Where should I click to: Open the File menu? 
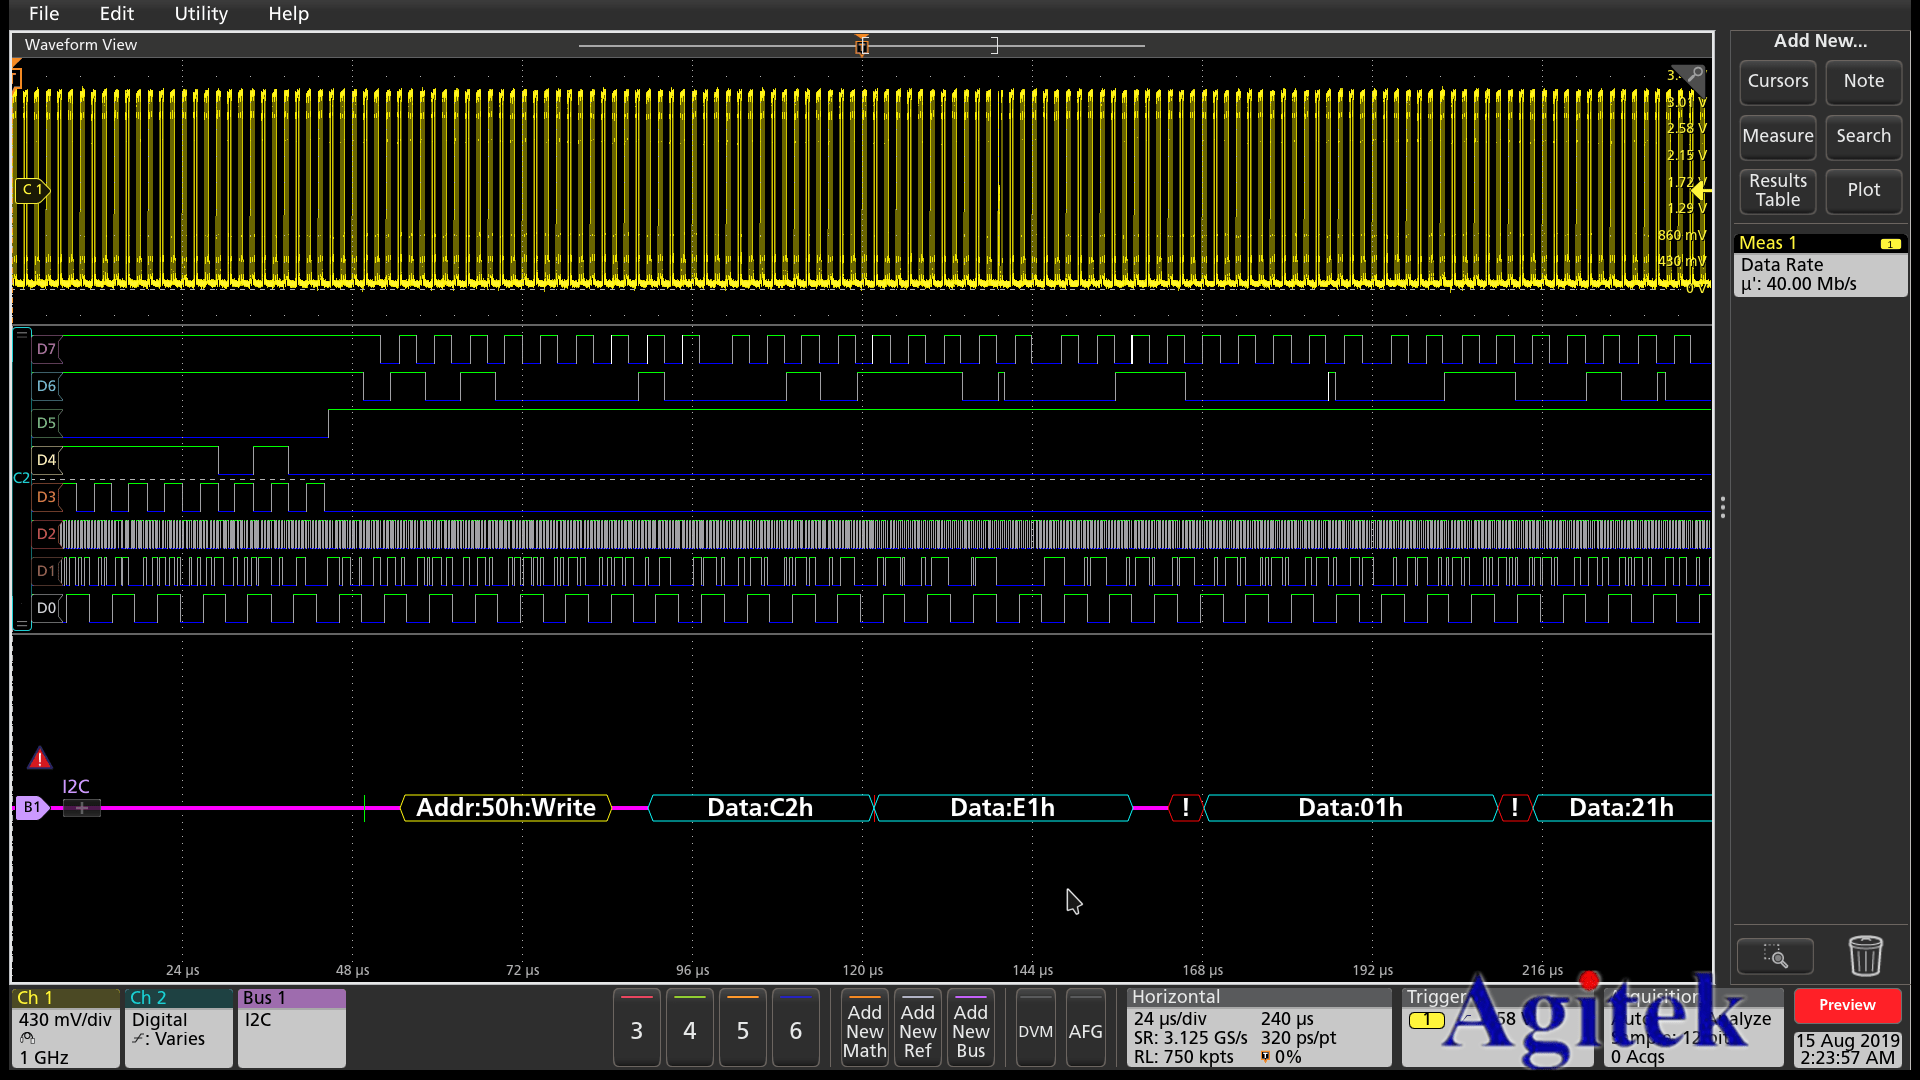pos(44,14)
